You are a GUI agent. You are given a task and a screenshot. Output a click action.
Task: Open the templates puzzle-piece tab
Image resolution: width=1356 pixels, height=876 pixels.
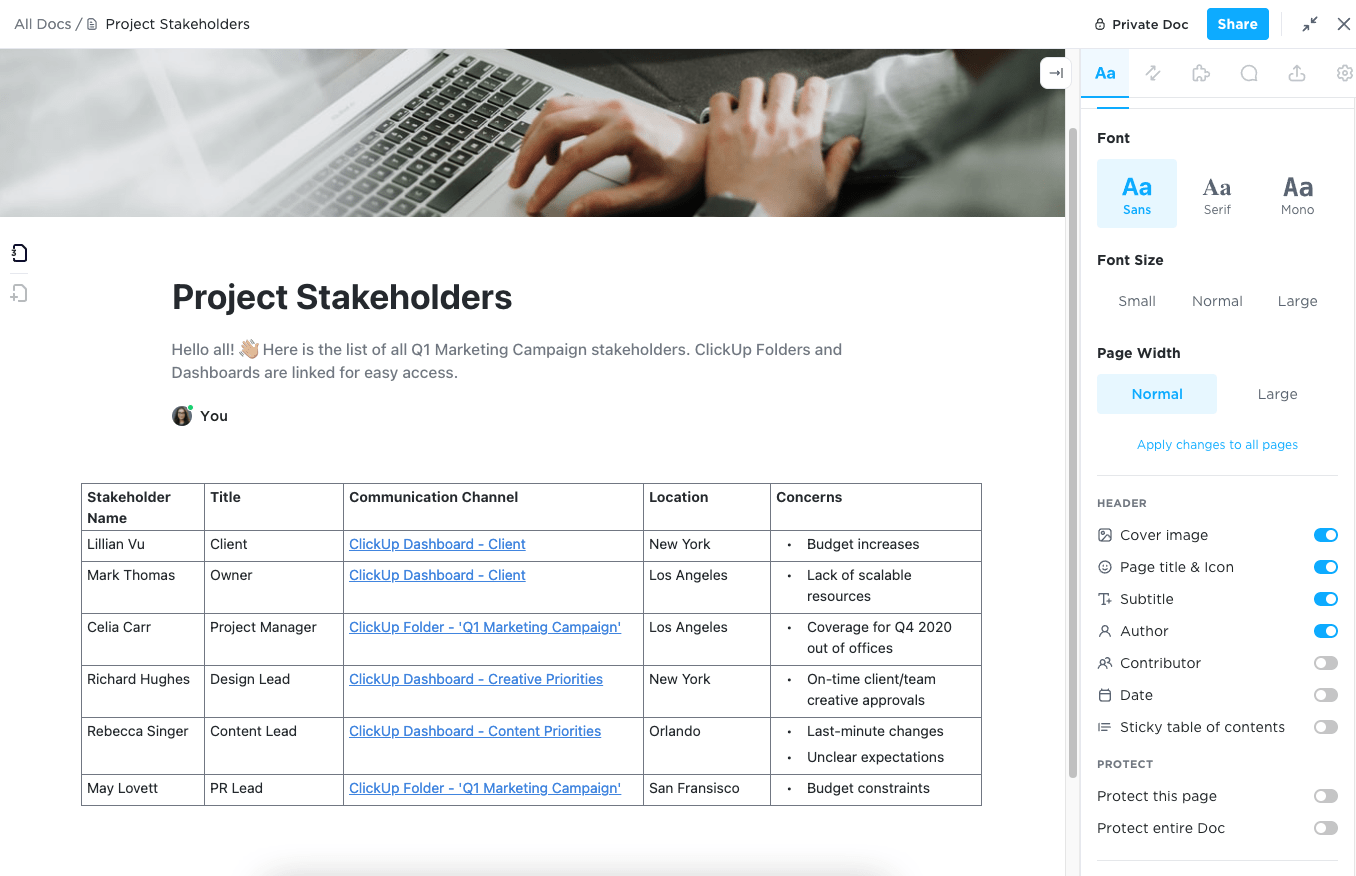1201,73
